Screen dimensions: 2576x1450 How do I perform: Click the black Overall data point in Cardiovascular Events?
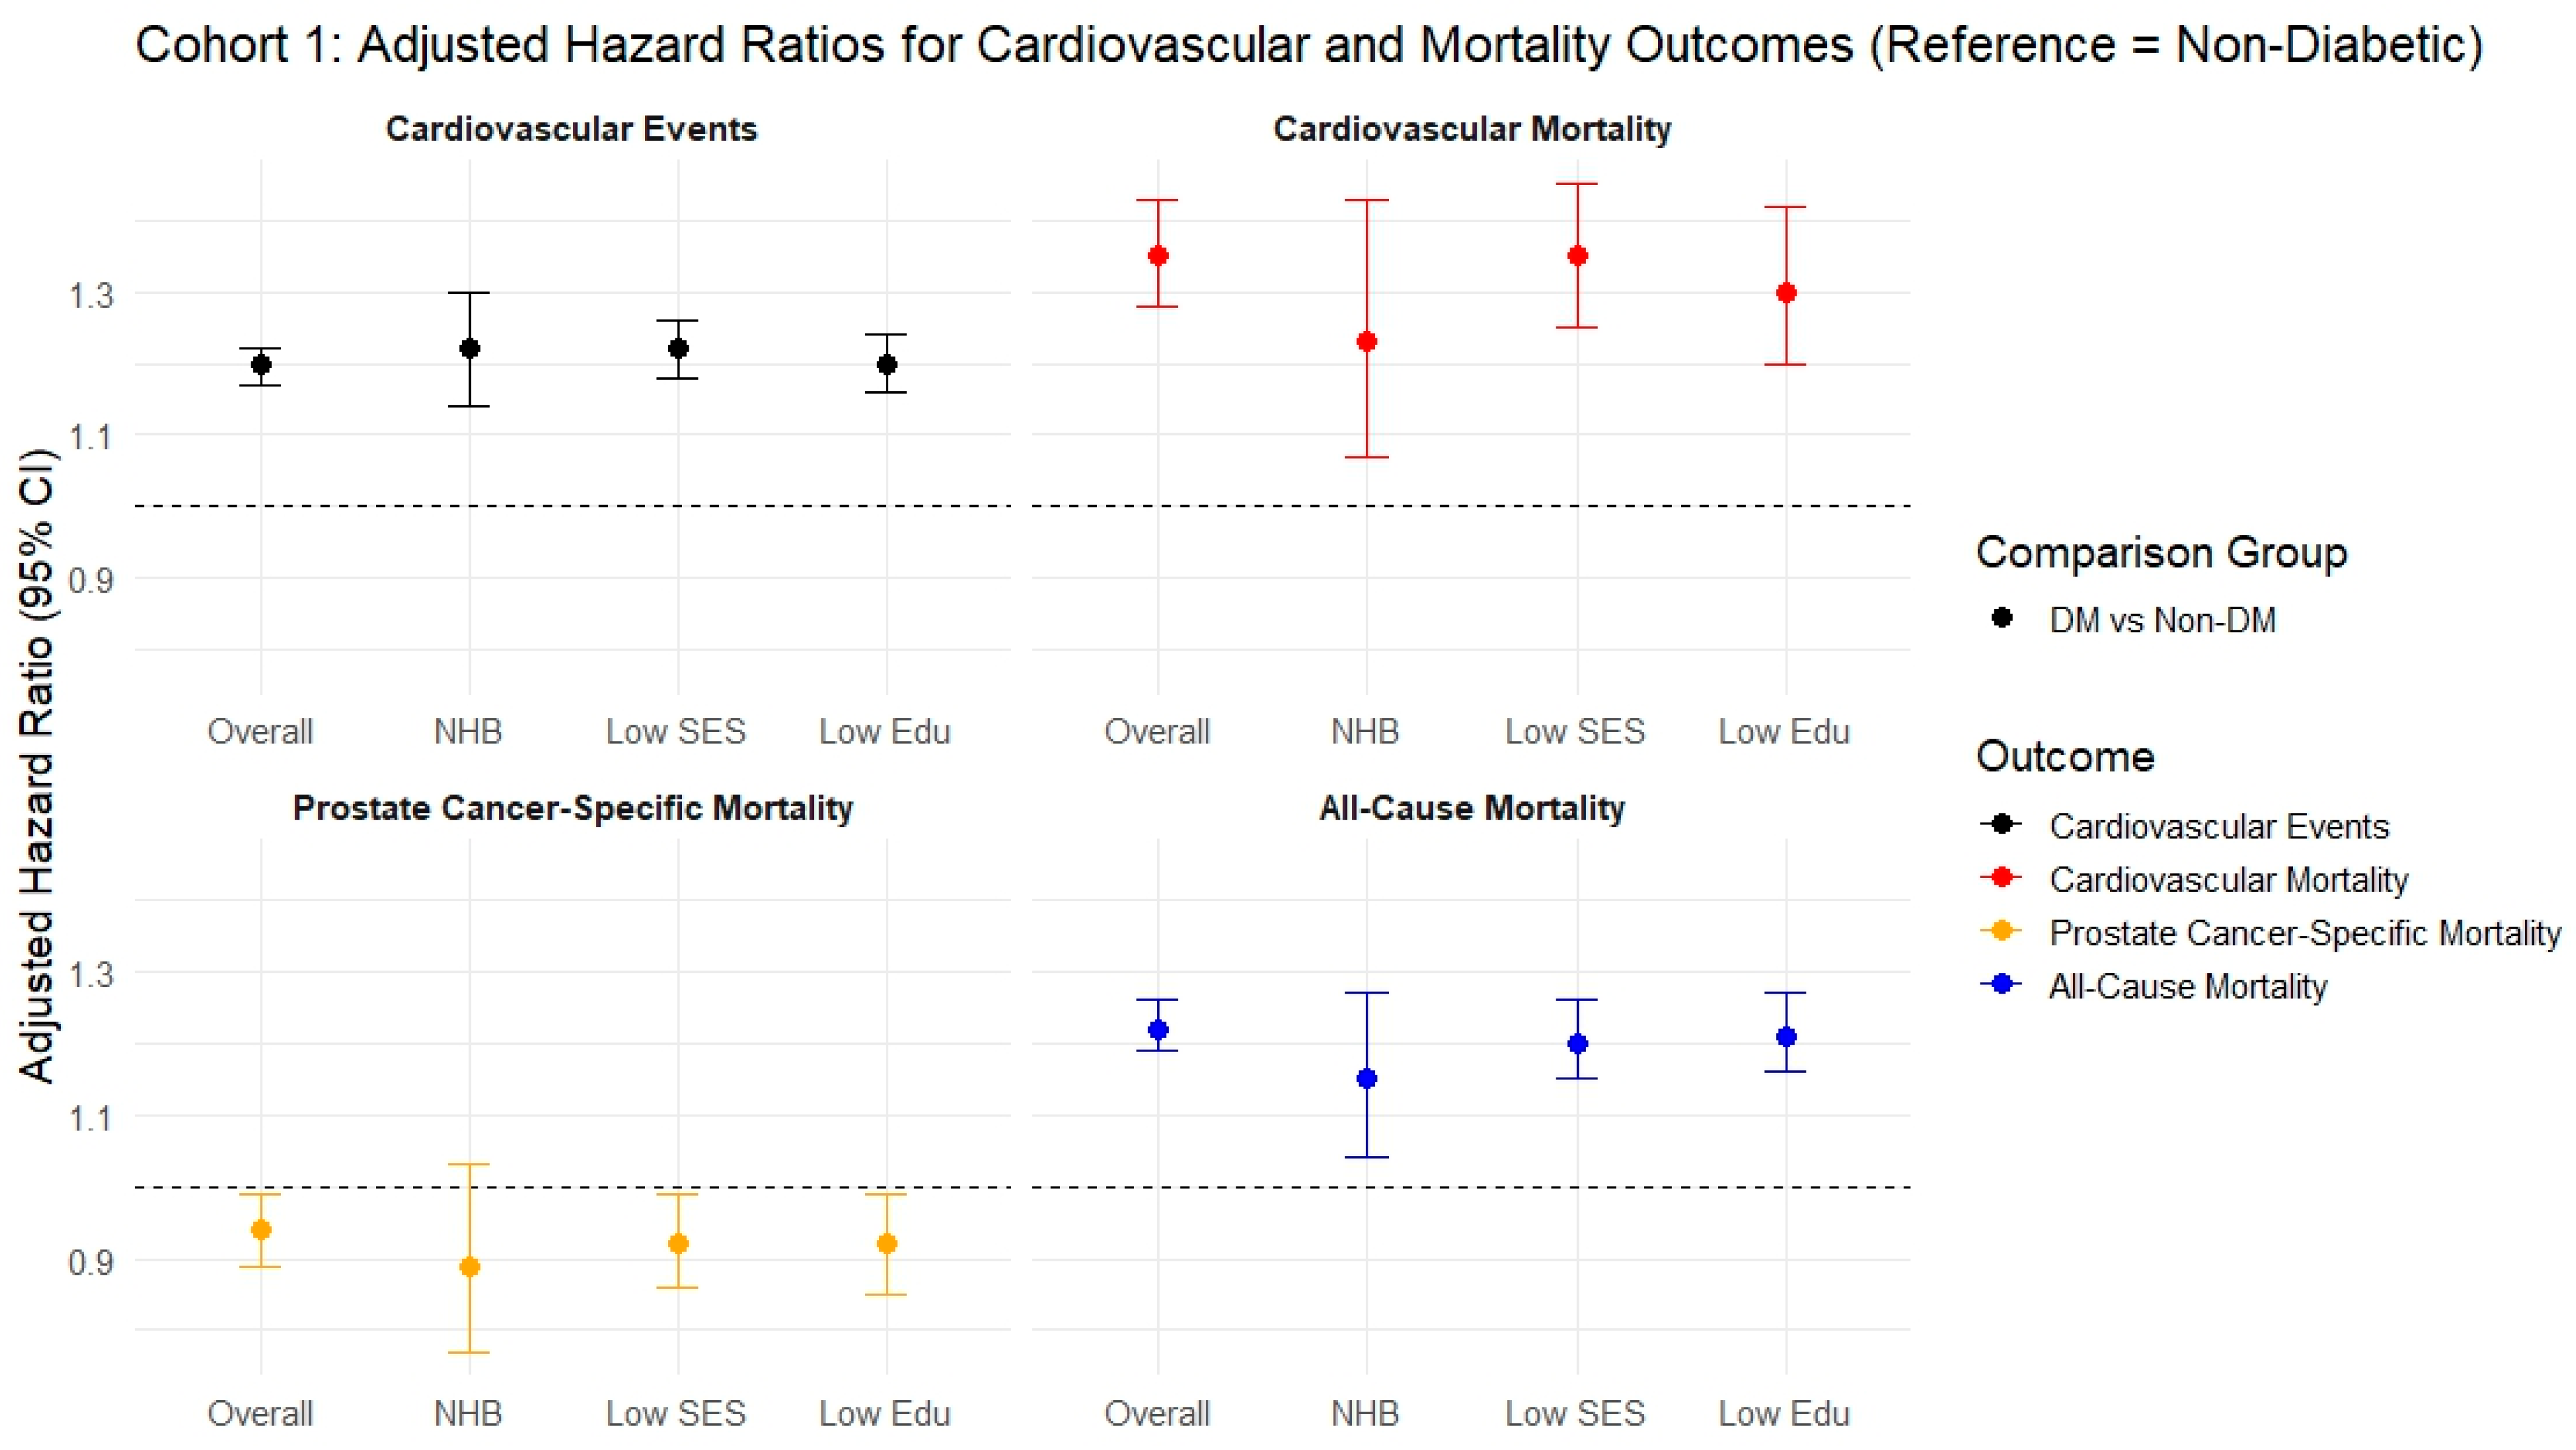coord(261,365)
